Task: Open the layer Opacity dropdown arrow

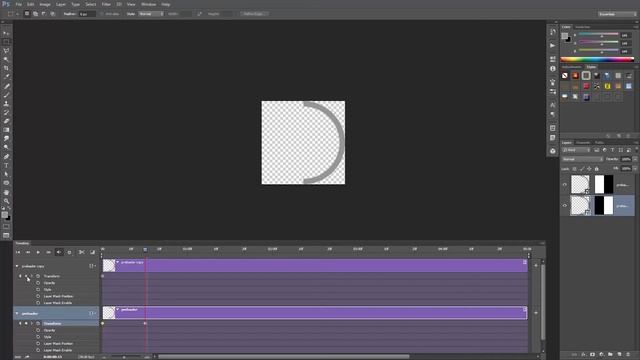Action: [x=635, y=159]
